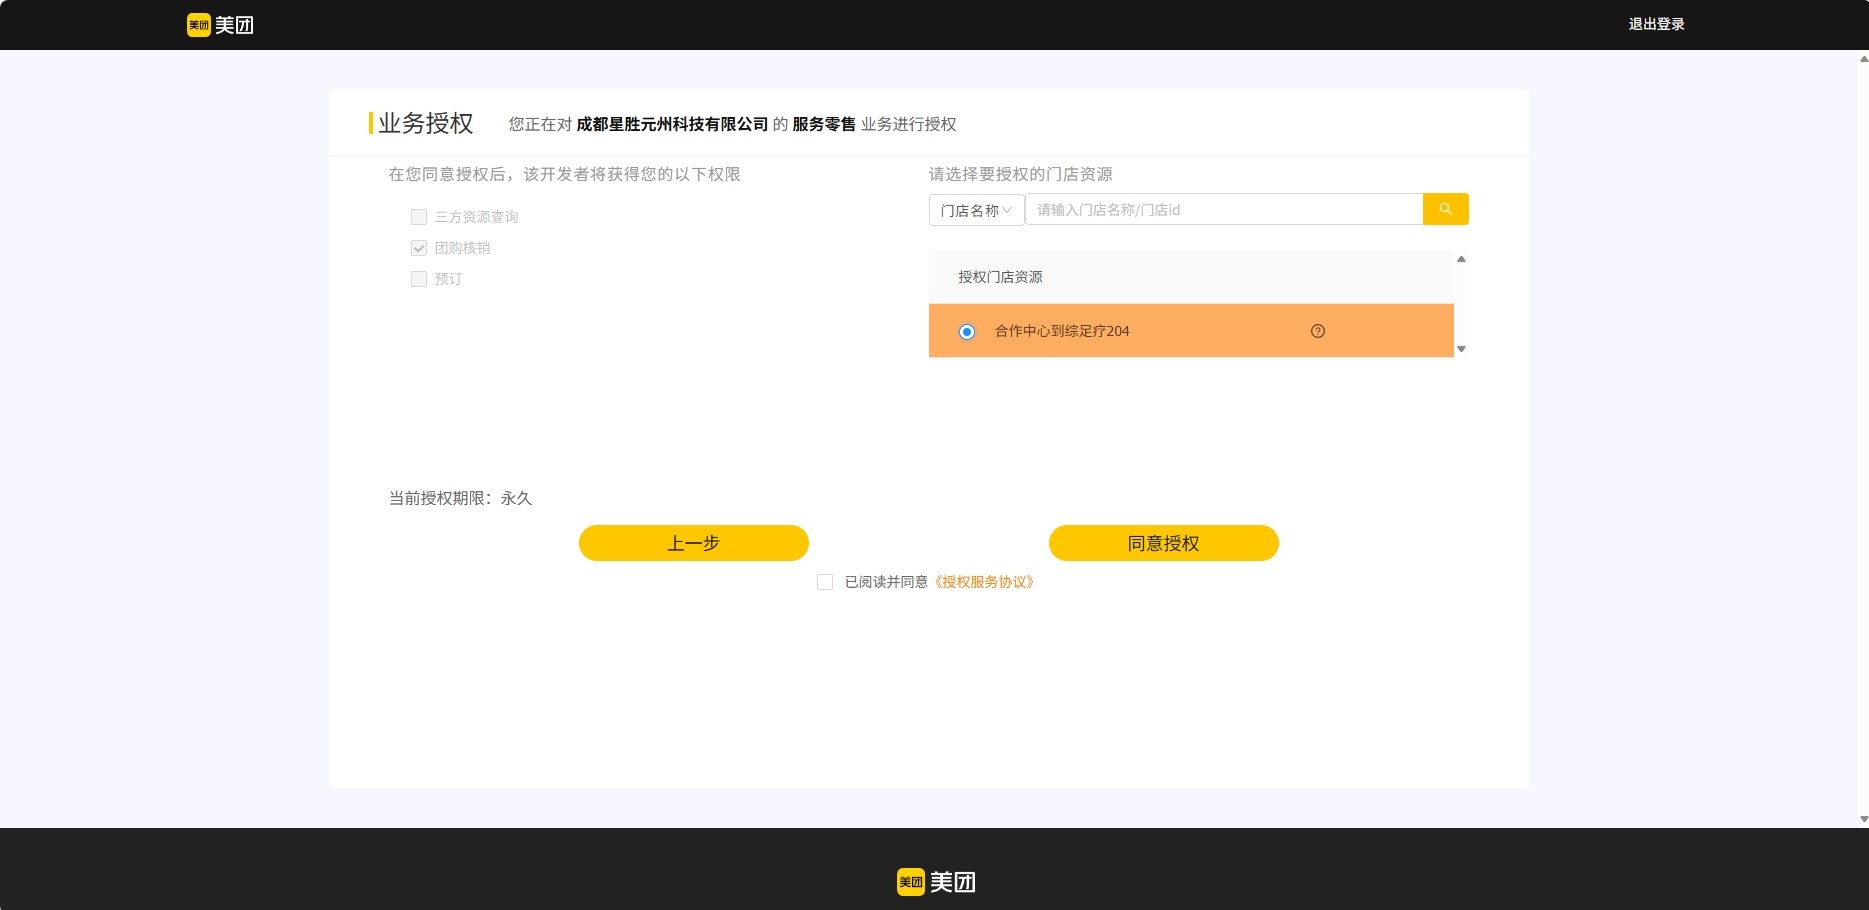Open the 门店名称 search type dropdown

tap(976, 210)
